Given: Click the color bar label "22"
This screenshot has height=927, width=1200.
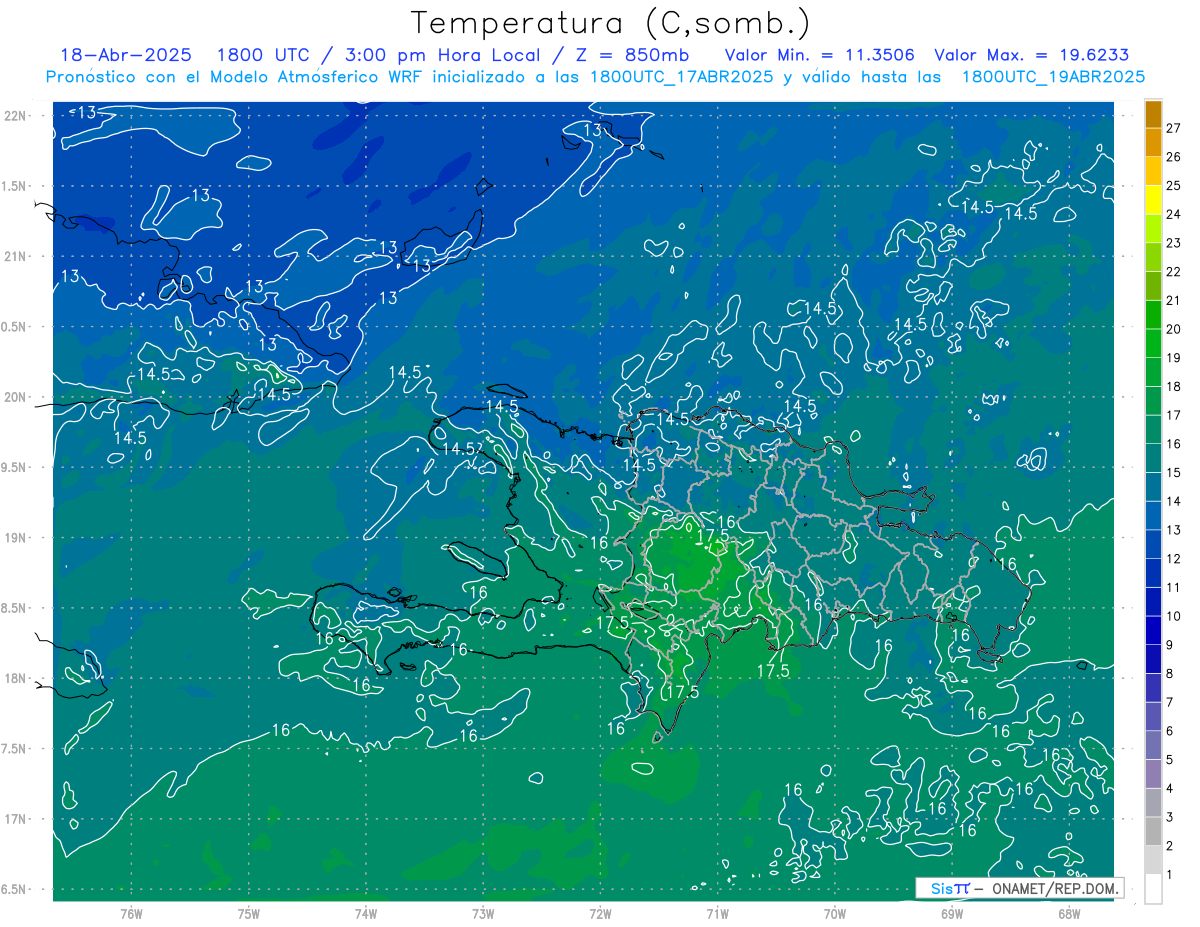Looking at the screenshot, I should click(x=1174, y=271).
